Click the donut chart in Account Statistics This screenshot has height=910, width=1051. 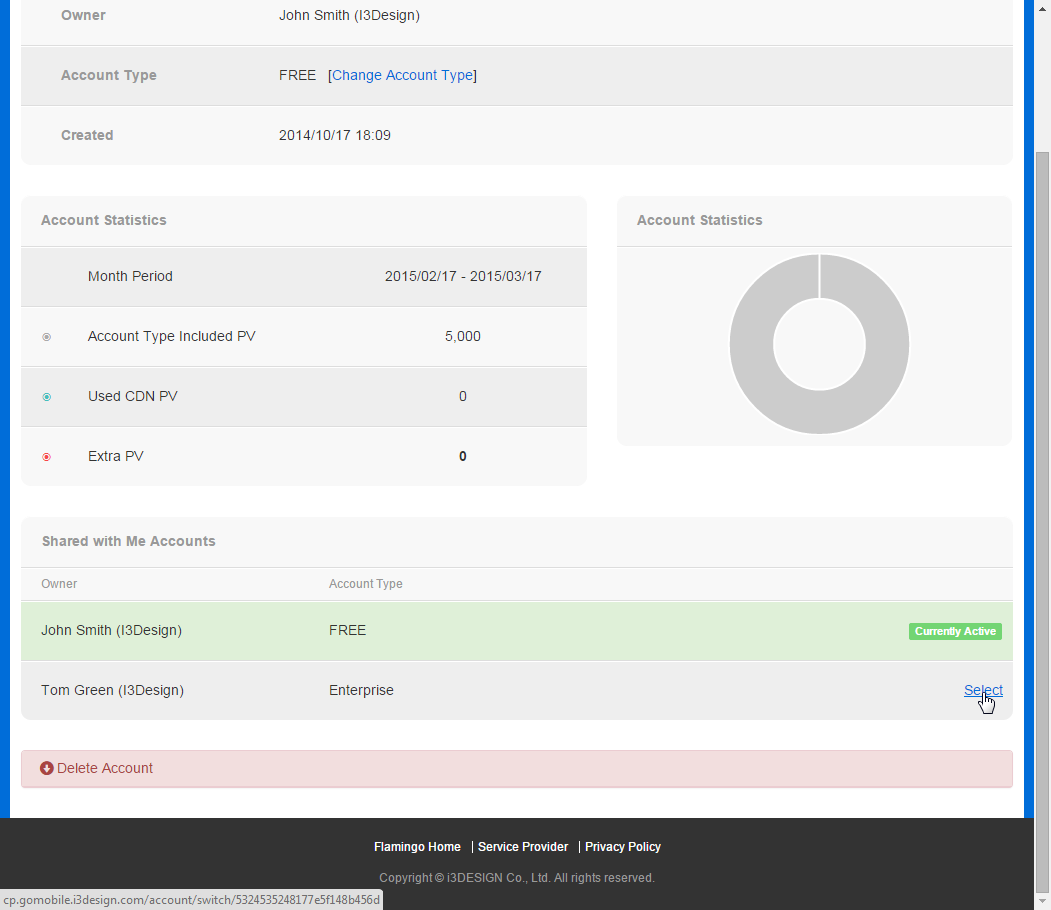tap(819, 344)
